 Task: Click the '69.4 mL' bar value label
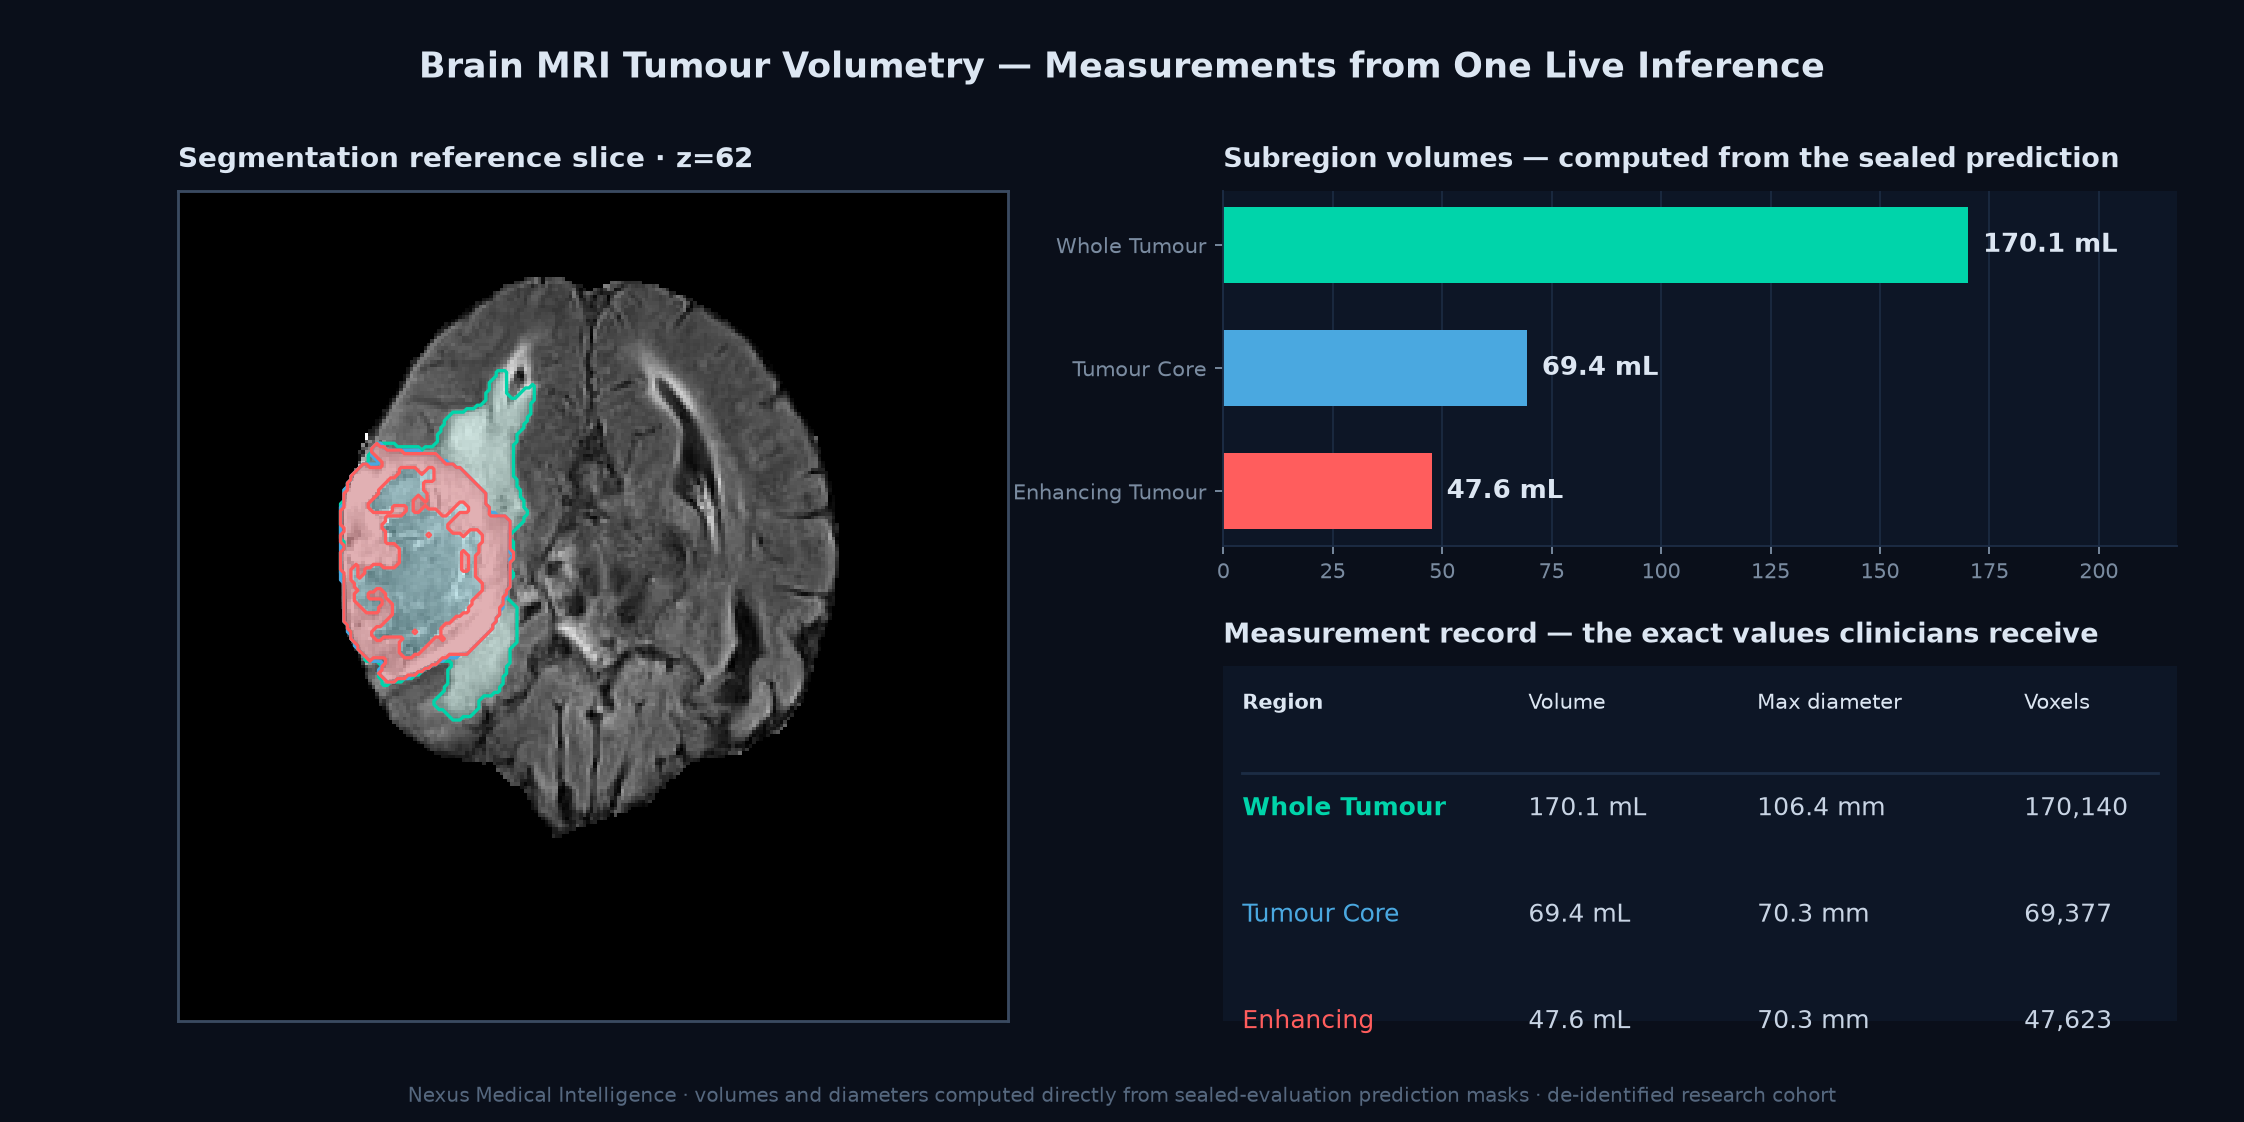pyautogui.click(x=1600, y=367)
